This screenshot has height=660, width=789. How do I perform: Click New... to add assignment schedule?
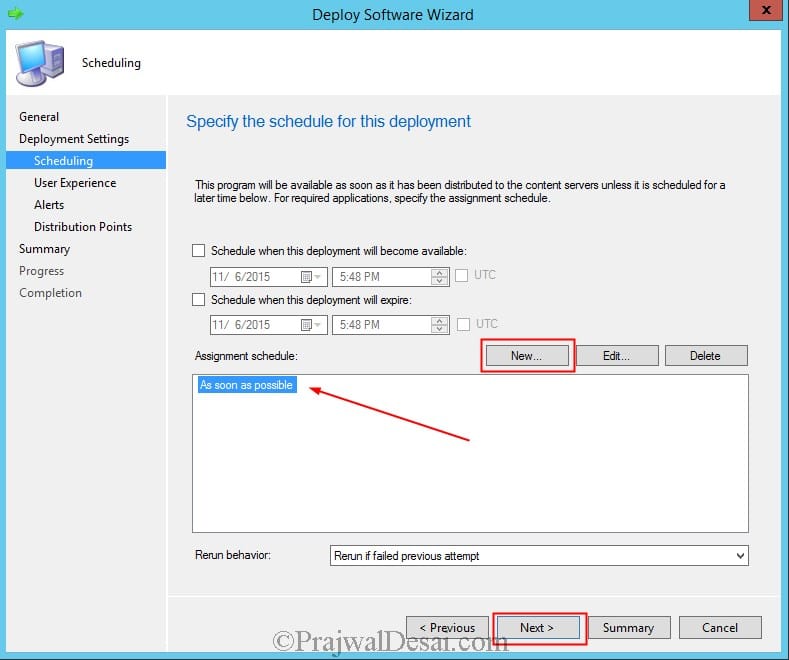coord(527,356)
